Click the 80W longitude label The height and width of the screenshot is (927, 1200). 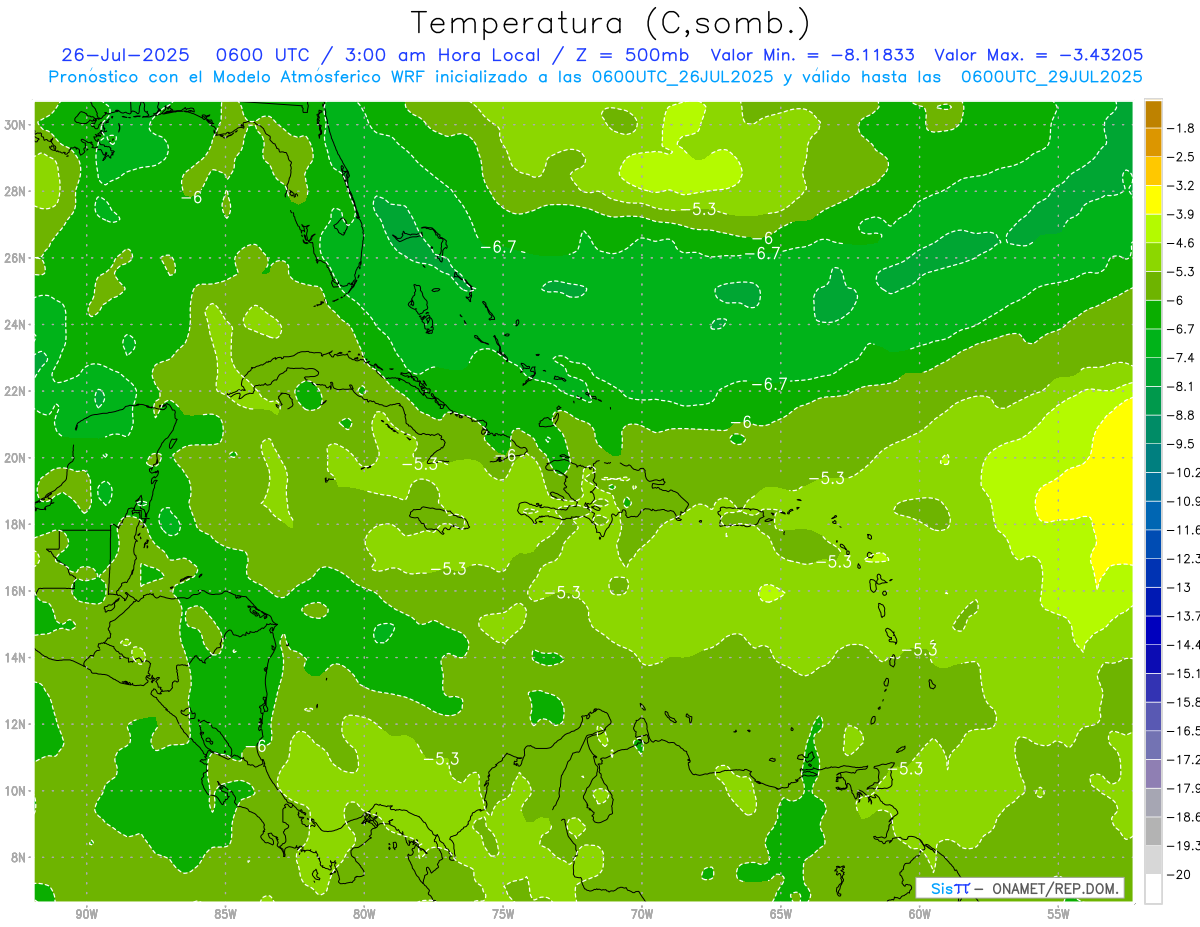pos(364,914)
